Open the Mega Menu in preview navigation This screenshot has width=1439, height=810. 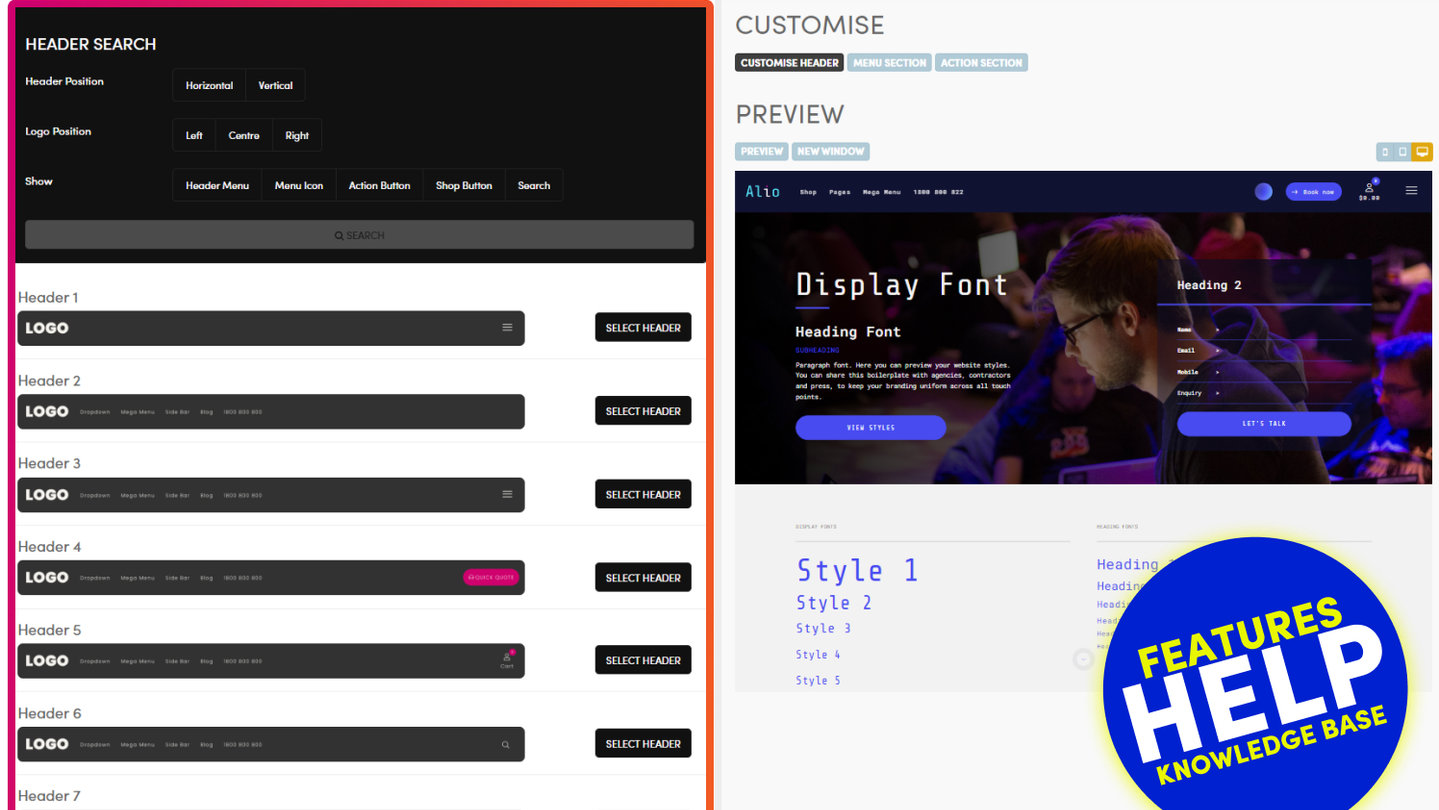881,192
